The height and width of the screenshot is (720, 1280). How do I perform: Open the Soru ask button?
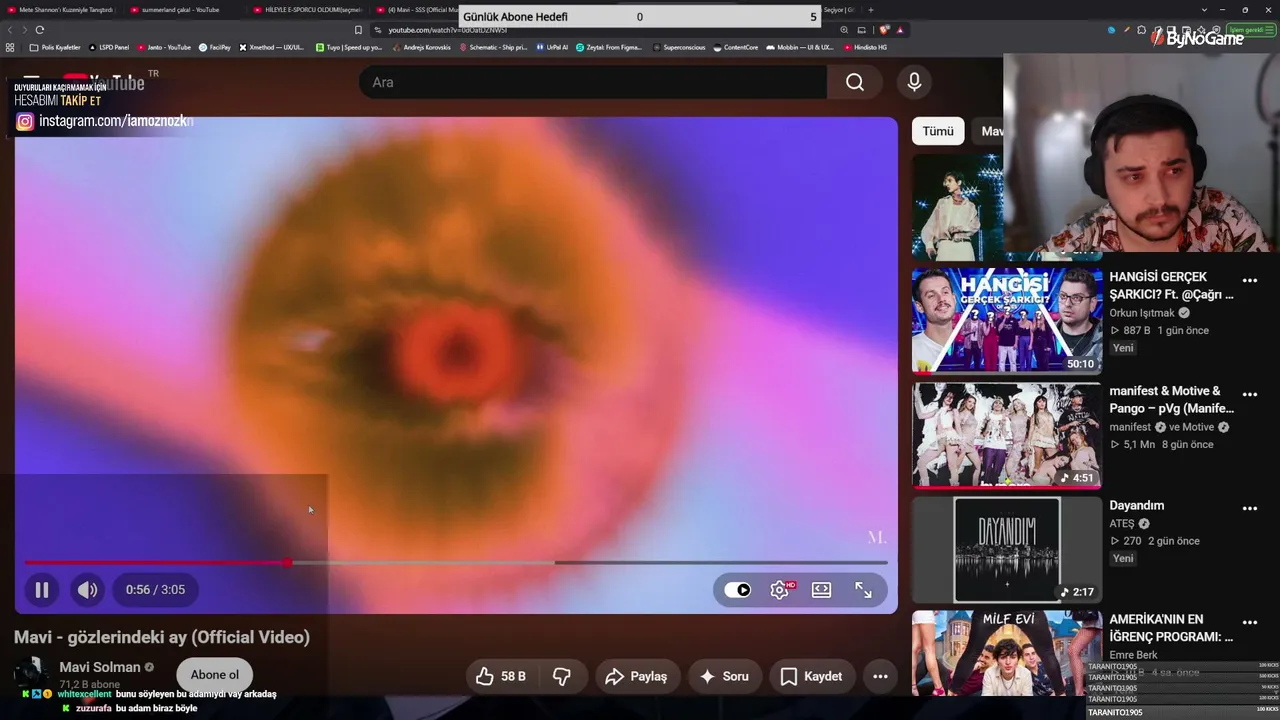[x=724, y=677]
